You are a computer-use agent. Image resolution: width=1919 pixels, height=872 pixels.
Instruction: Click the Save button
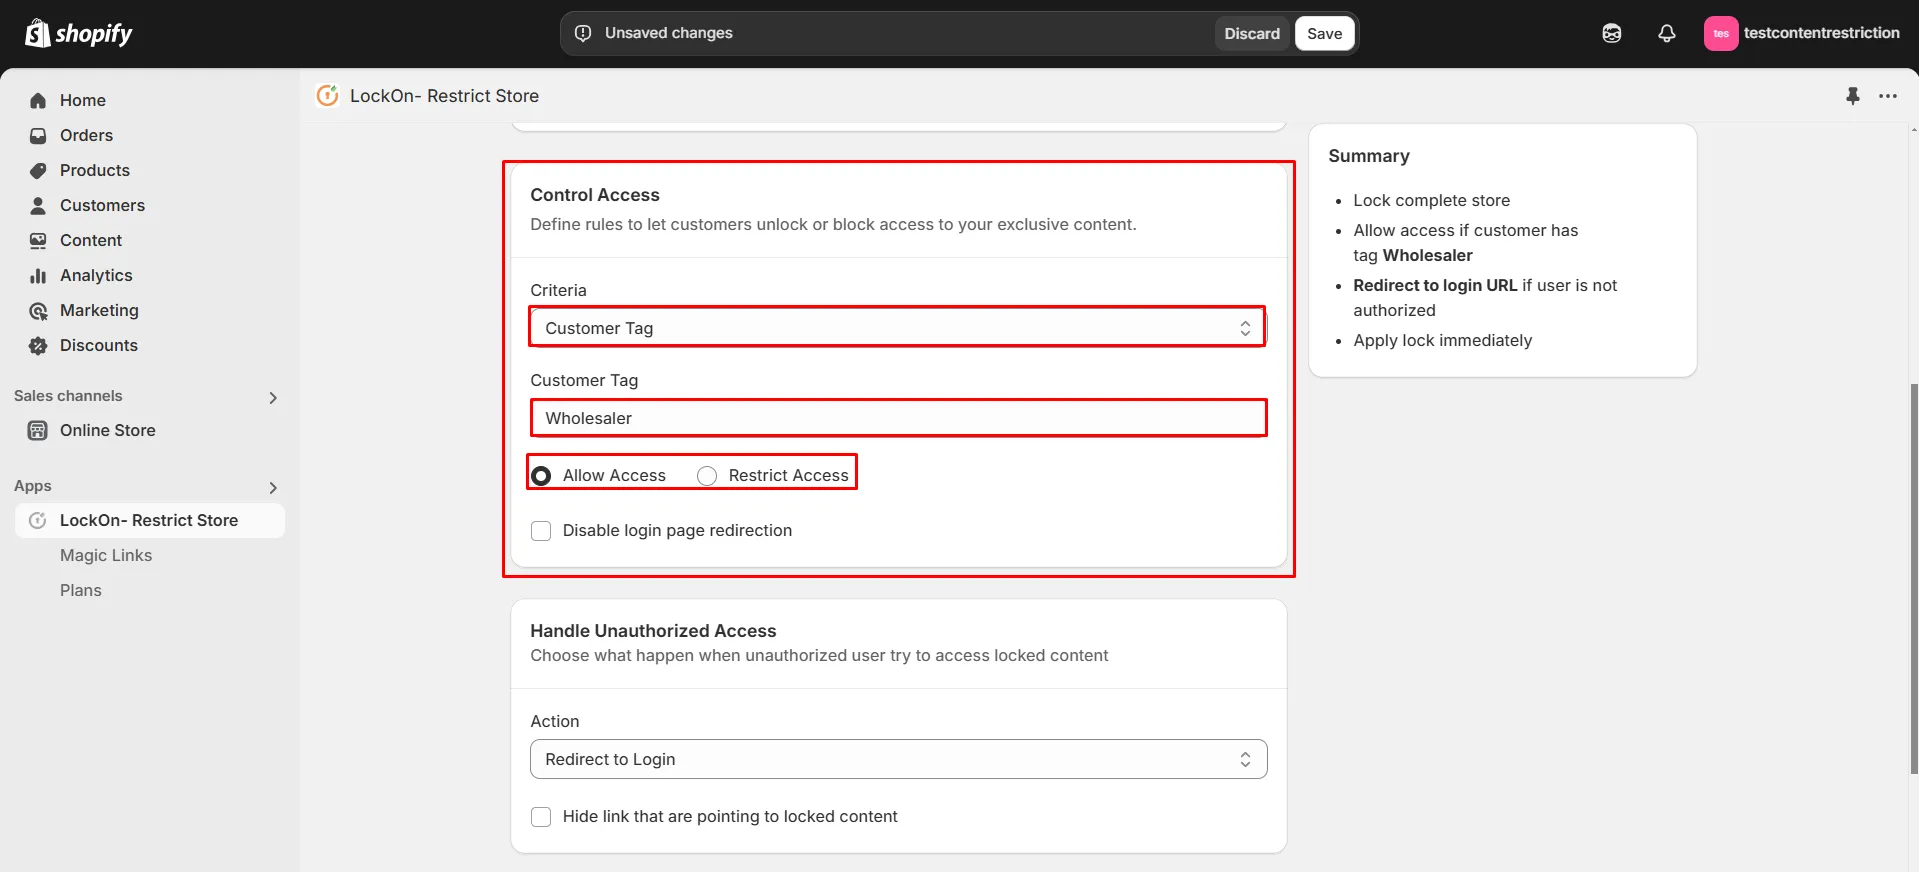(1324, 33)
